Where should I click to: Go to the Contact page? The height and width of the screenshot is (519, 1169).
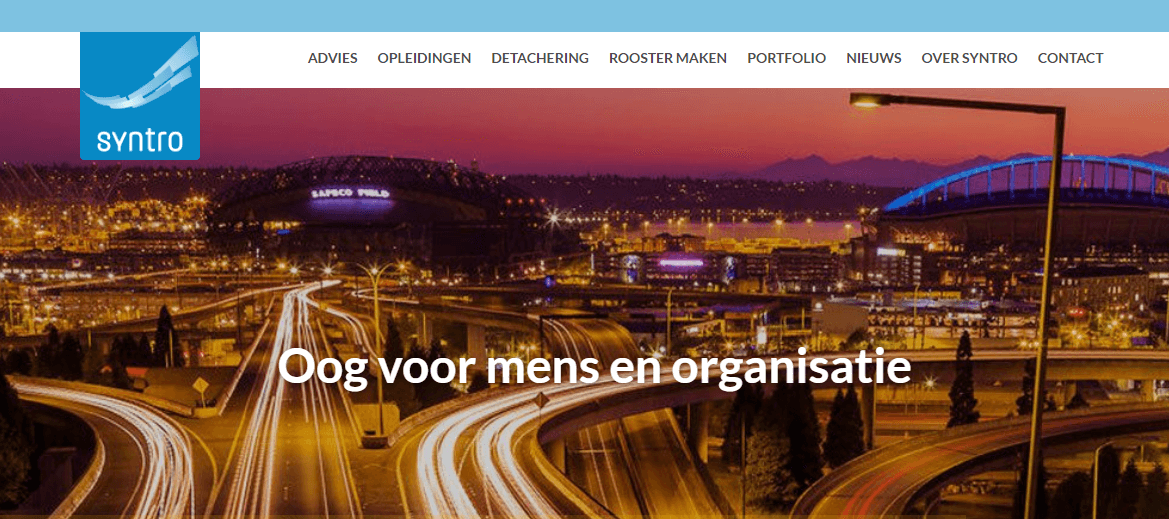pos(1071,58)
